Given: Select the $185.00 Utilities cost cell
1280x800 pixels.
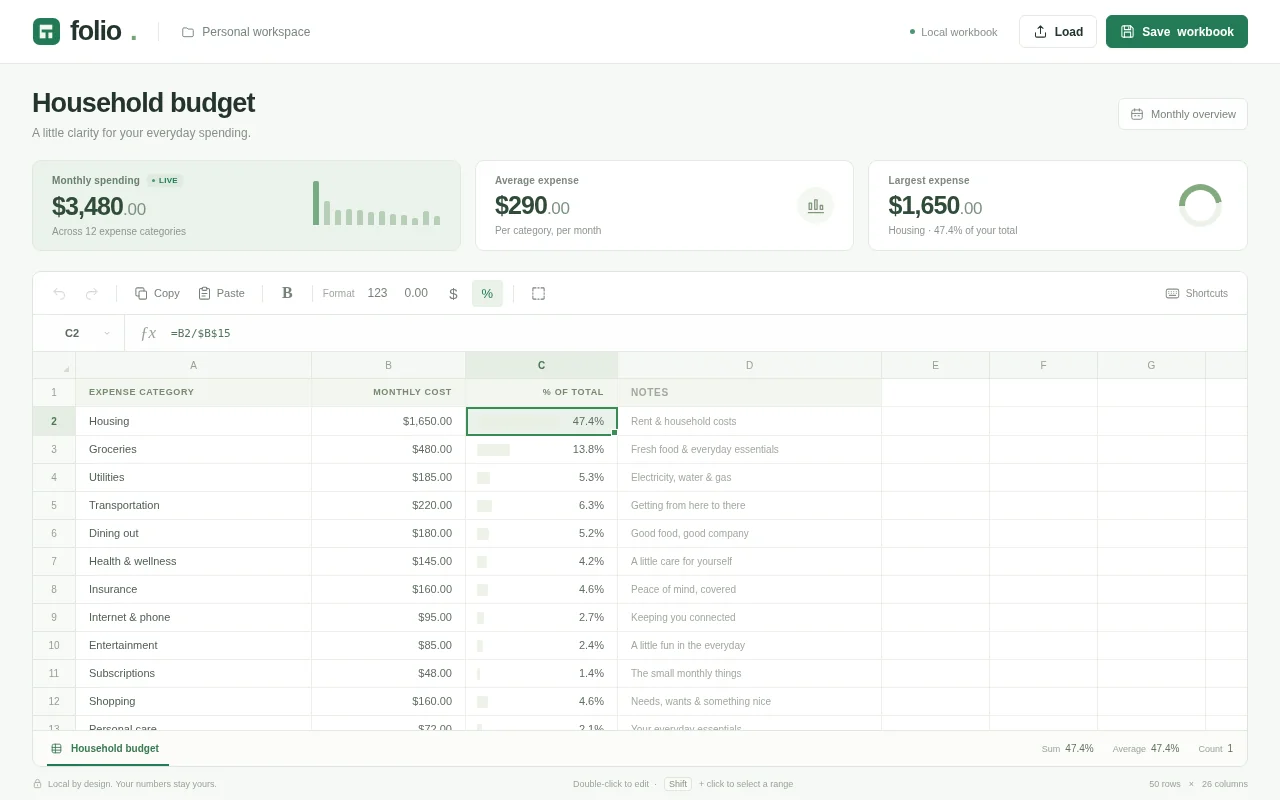Looking at the screenshot, I should click(x=389, y=477).
